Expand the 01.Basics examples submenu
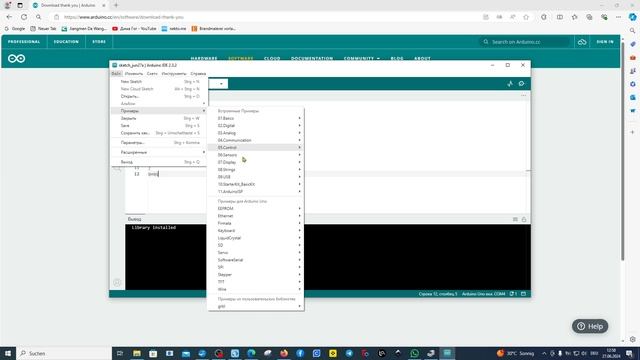 [256, 118]
